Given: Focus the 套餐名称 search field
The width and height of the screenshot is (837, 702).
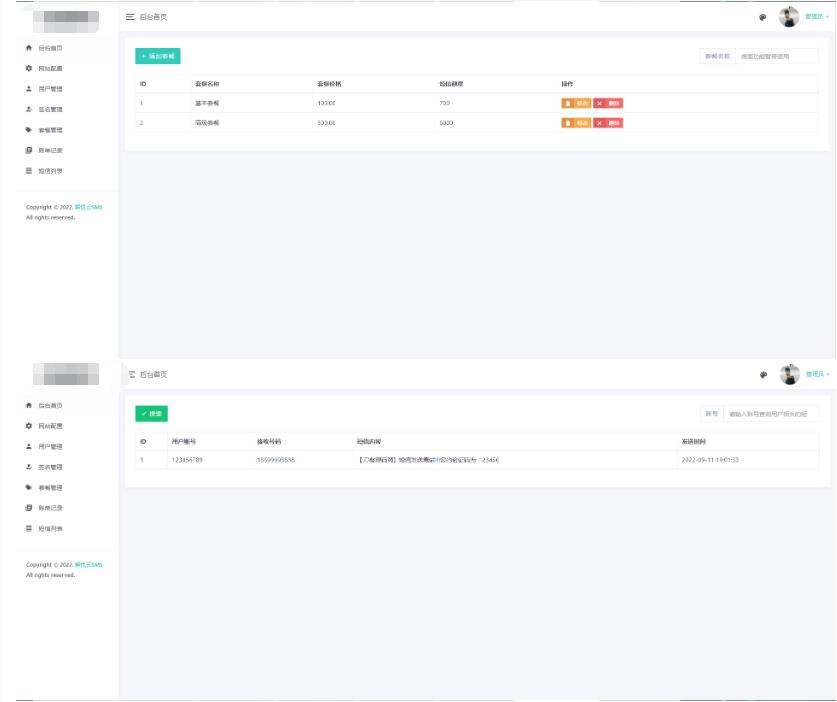Looking at the screenshot, I should tap(776, 57).
